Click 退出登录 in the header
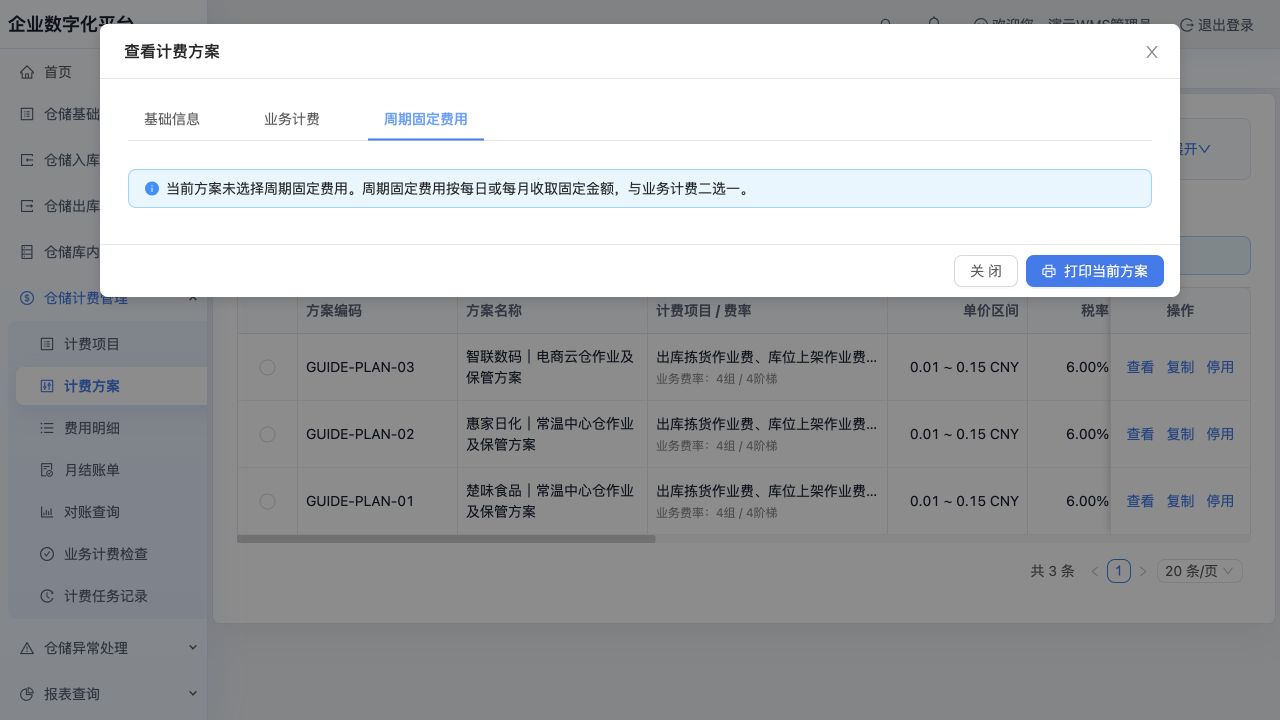This screenshot has width=1280, height=720. point(1216,25)
